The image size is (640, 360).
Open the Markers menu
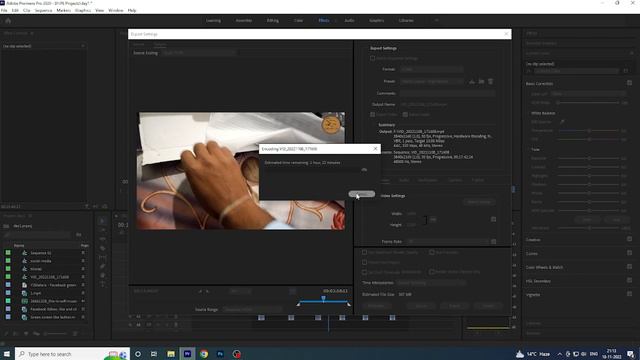point(63,10)
